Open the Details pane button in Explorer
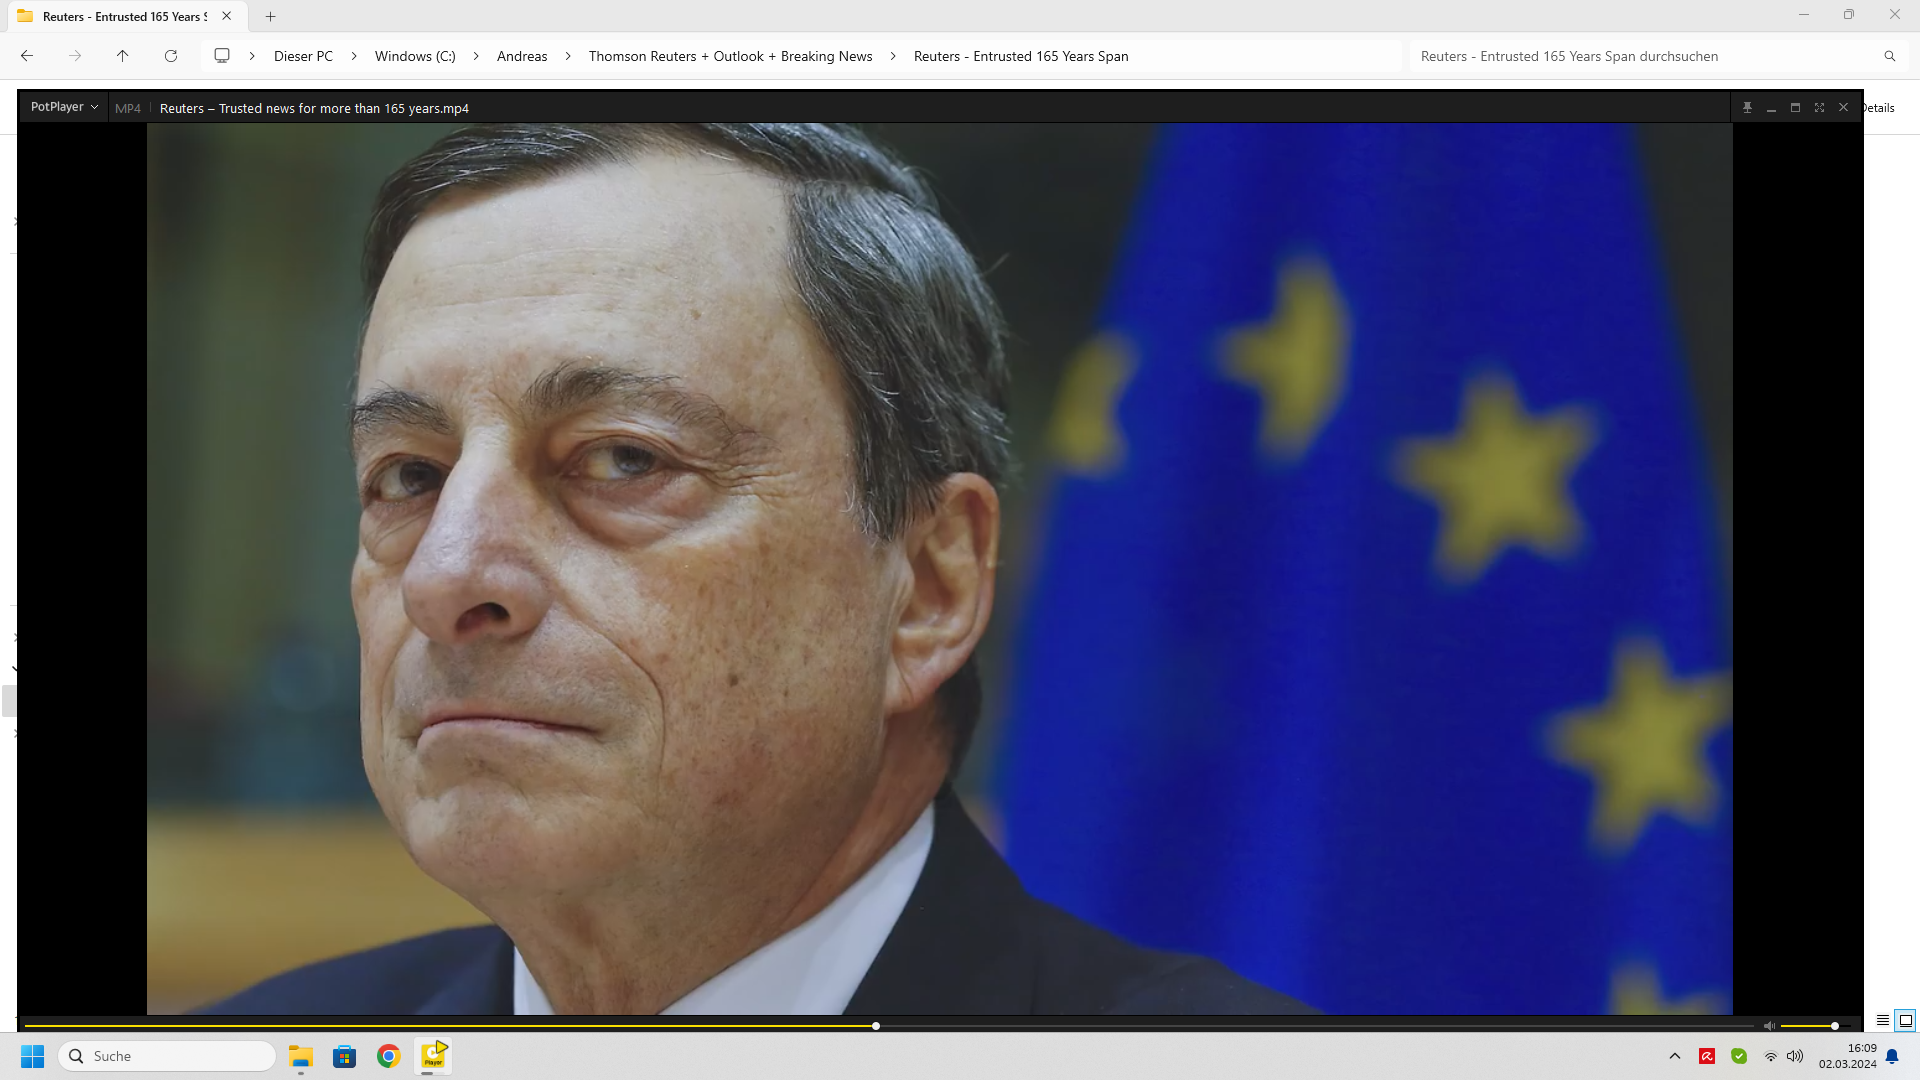Image resolution: width=1920 pixels, height=1080 pixels. click(1879, 108)
